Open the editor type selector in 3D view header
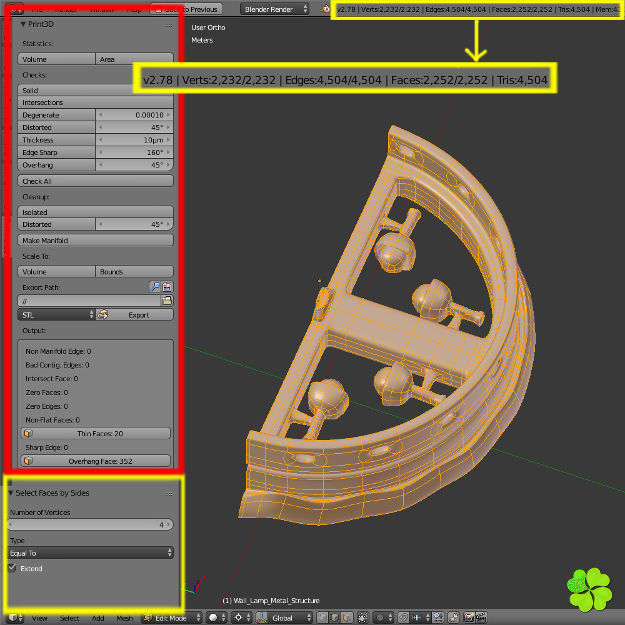This screenshot has height=625, width=625. click(x=15, y=617)
